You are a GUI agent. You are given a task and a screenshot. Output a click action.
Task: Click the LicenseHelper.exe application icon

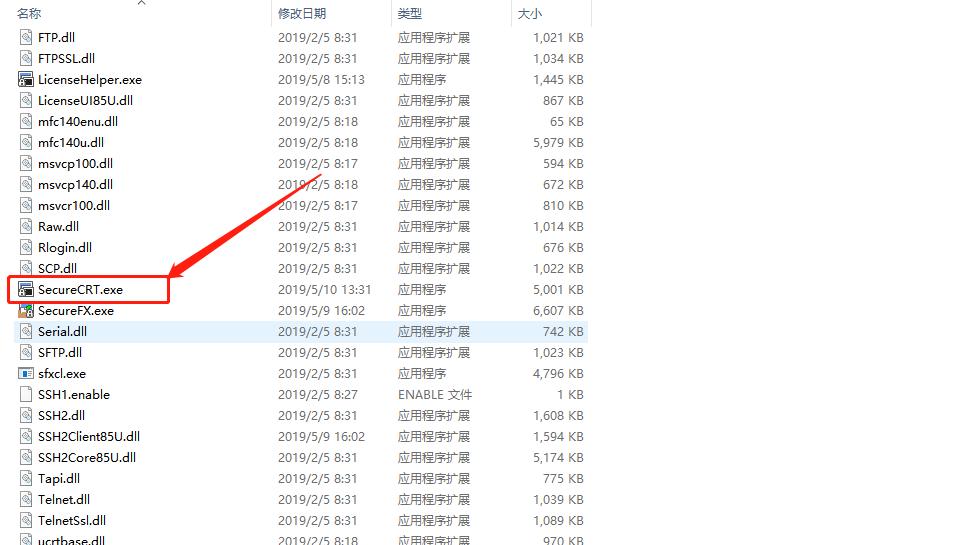25,79
